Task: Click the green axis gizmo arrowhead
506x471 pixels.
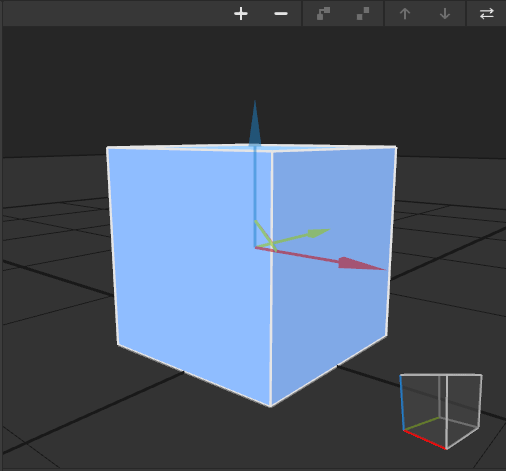Action: (x=318, y=233)
